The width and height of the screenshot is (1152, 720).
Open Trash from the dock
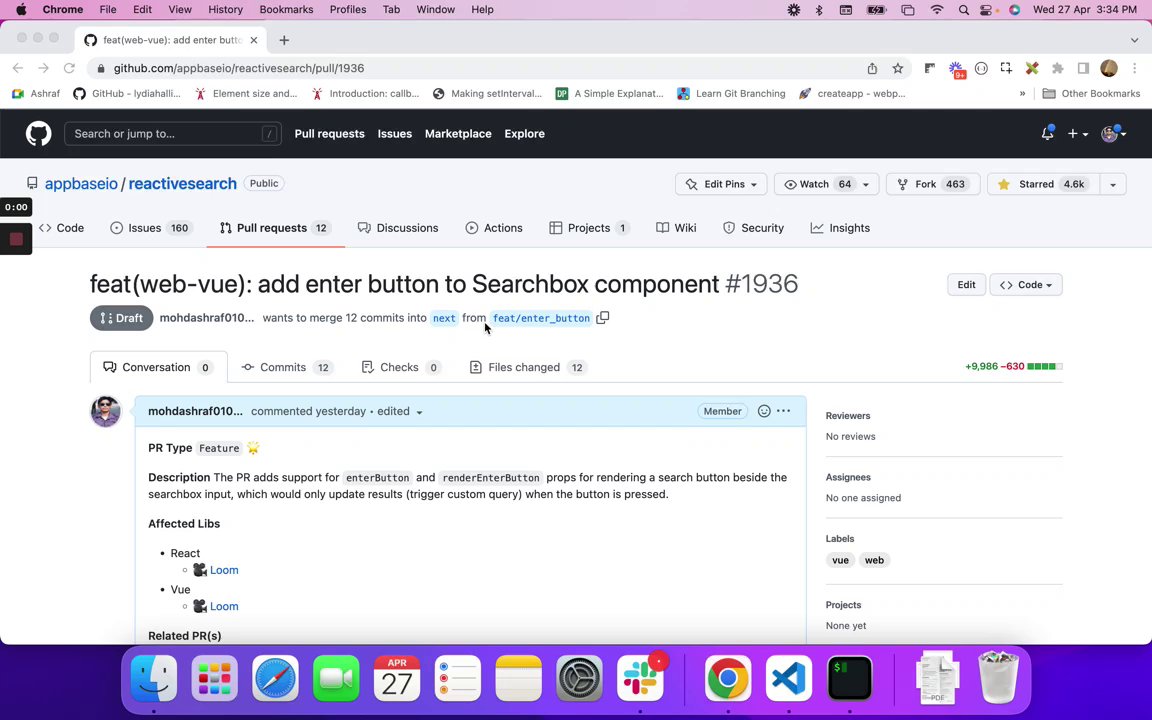998,678
